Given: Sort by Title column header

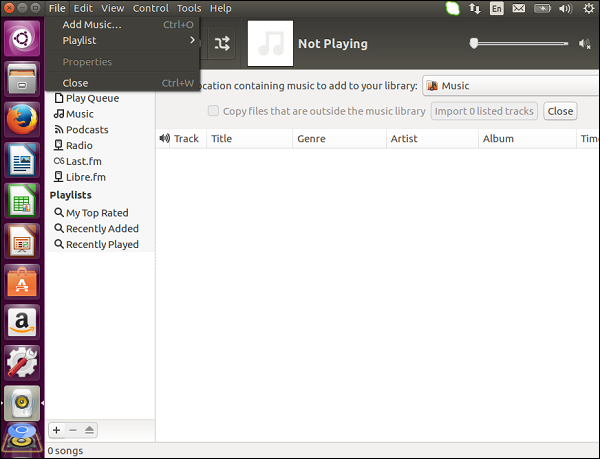Looking at the screenshot, I should click(249, 138).
